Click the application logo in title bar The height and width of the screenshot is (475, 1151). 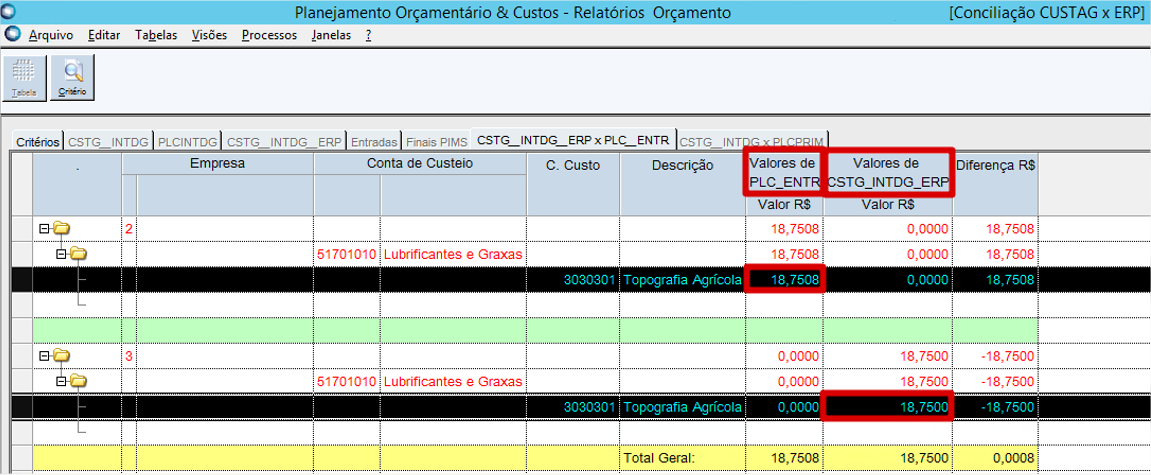8,12
